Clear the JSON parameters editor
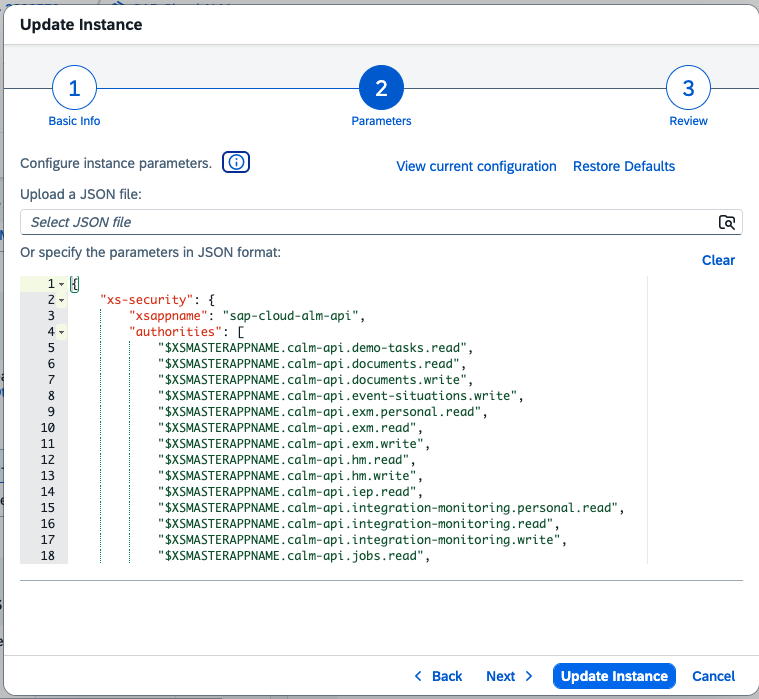Viewport: 759px width, 699px height. pyautogui.click(x=718, y=260)
